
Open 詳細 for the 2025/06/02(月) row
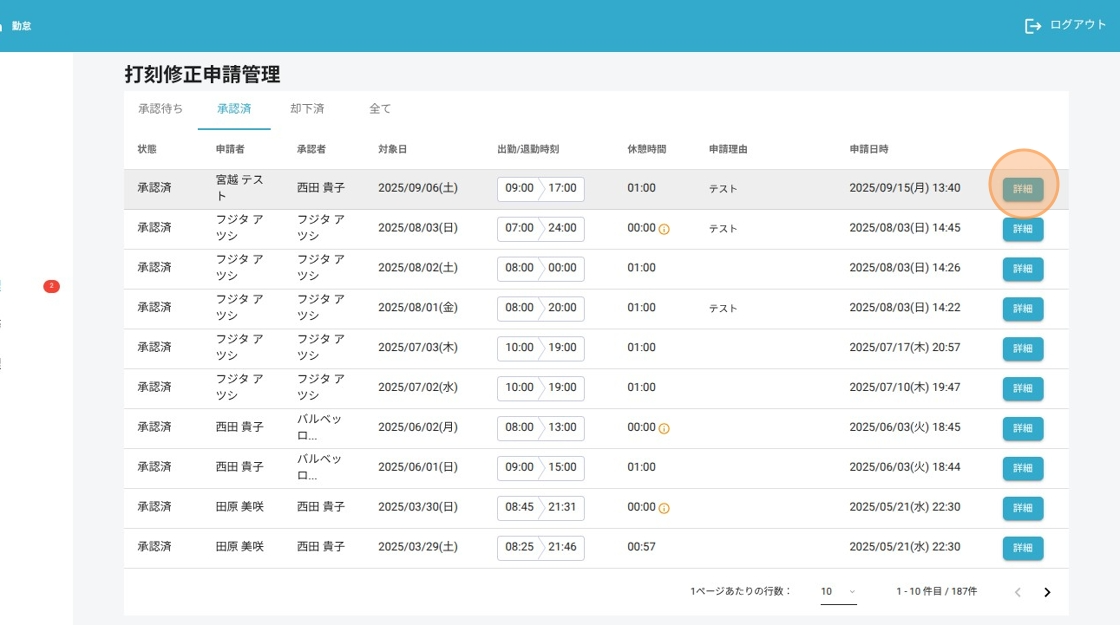pos(1023,429)
